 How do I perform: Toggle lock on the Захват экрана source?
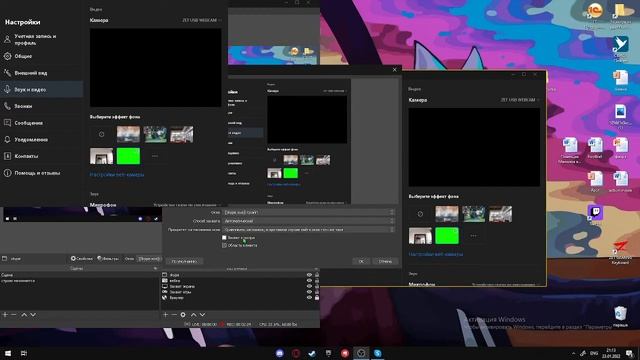pos(317,287)
